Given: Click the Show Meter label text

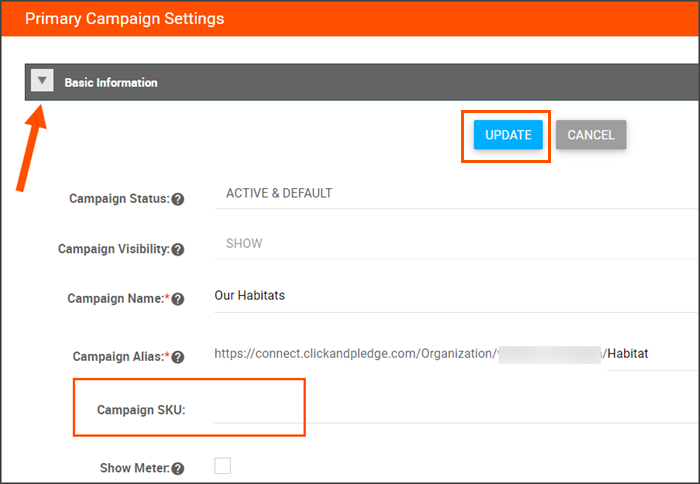Looking at the screenshot, I should (134, 468).
